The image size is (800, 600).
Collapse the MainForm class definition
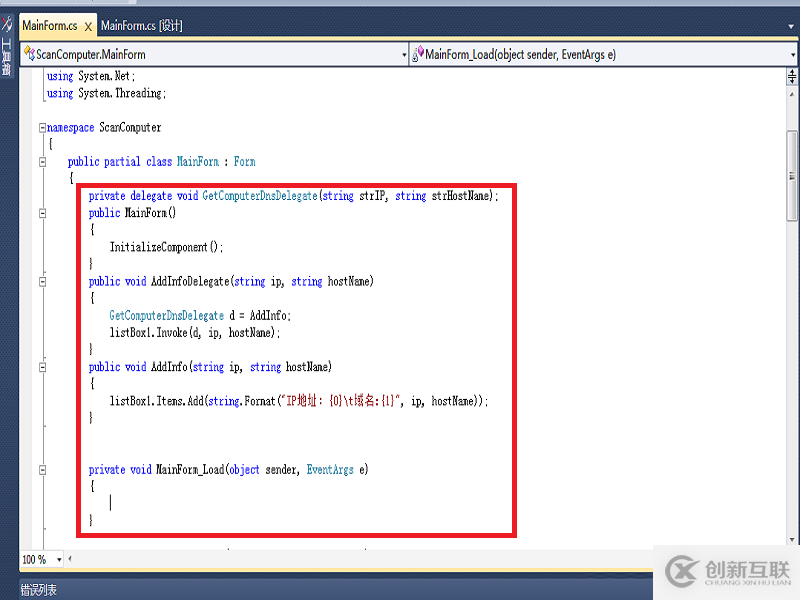[x=42, y=162]
